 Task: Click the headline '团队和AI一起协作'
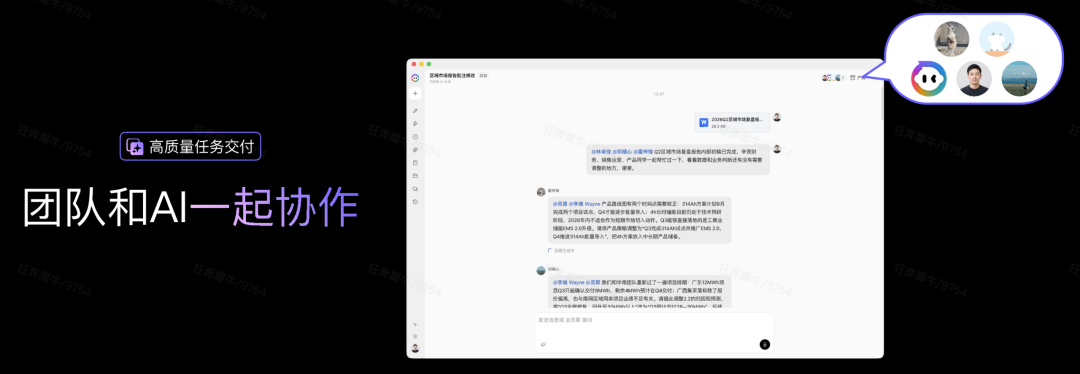[x=191, y=208]
